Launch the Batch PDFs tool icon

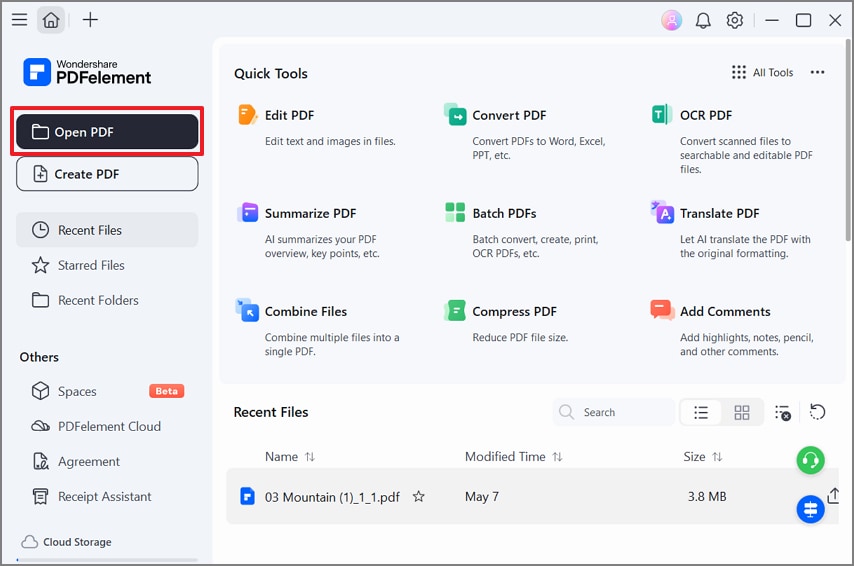455,212
